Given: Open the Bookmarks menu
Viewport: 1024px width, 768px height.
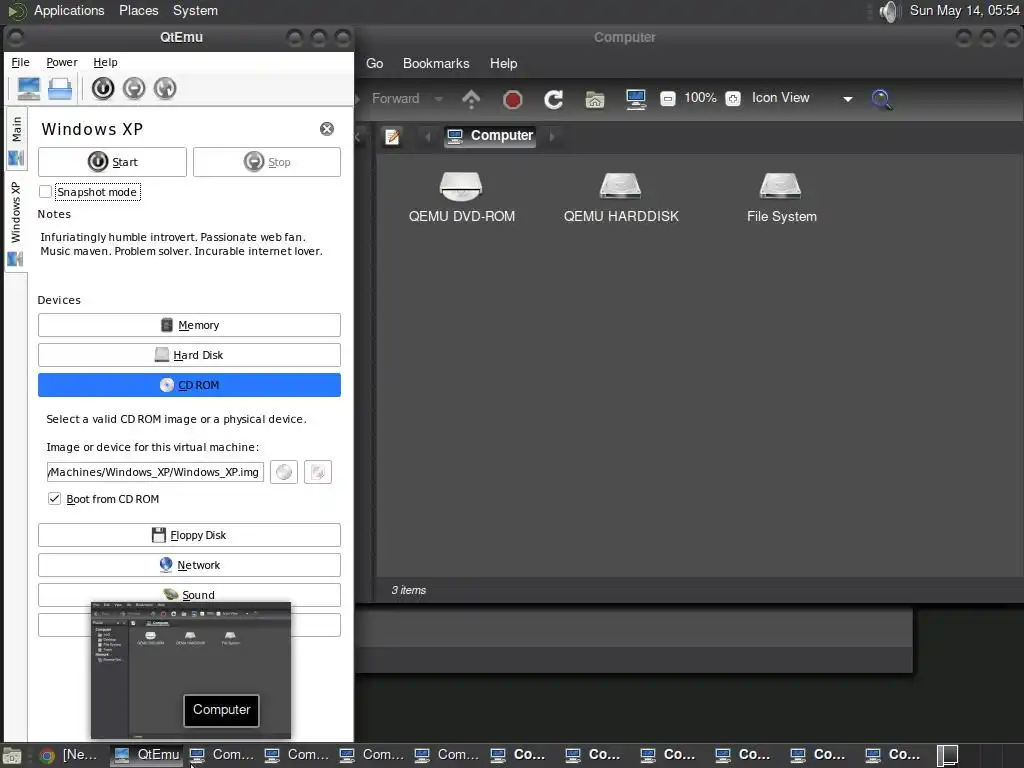Looking at the screenshot, I should click(x=436, y=63).
